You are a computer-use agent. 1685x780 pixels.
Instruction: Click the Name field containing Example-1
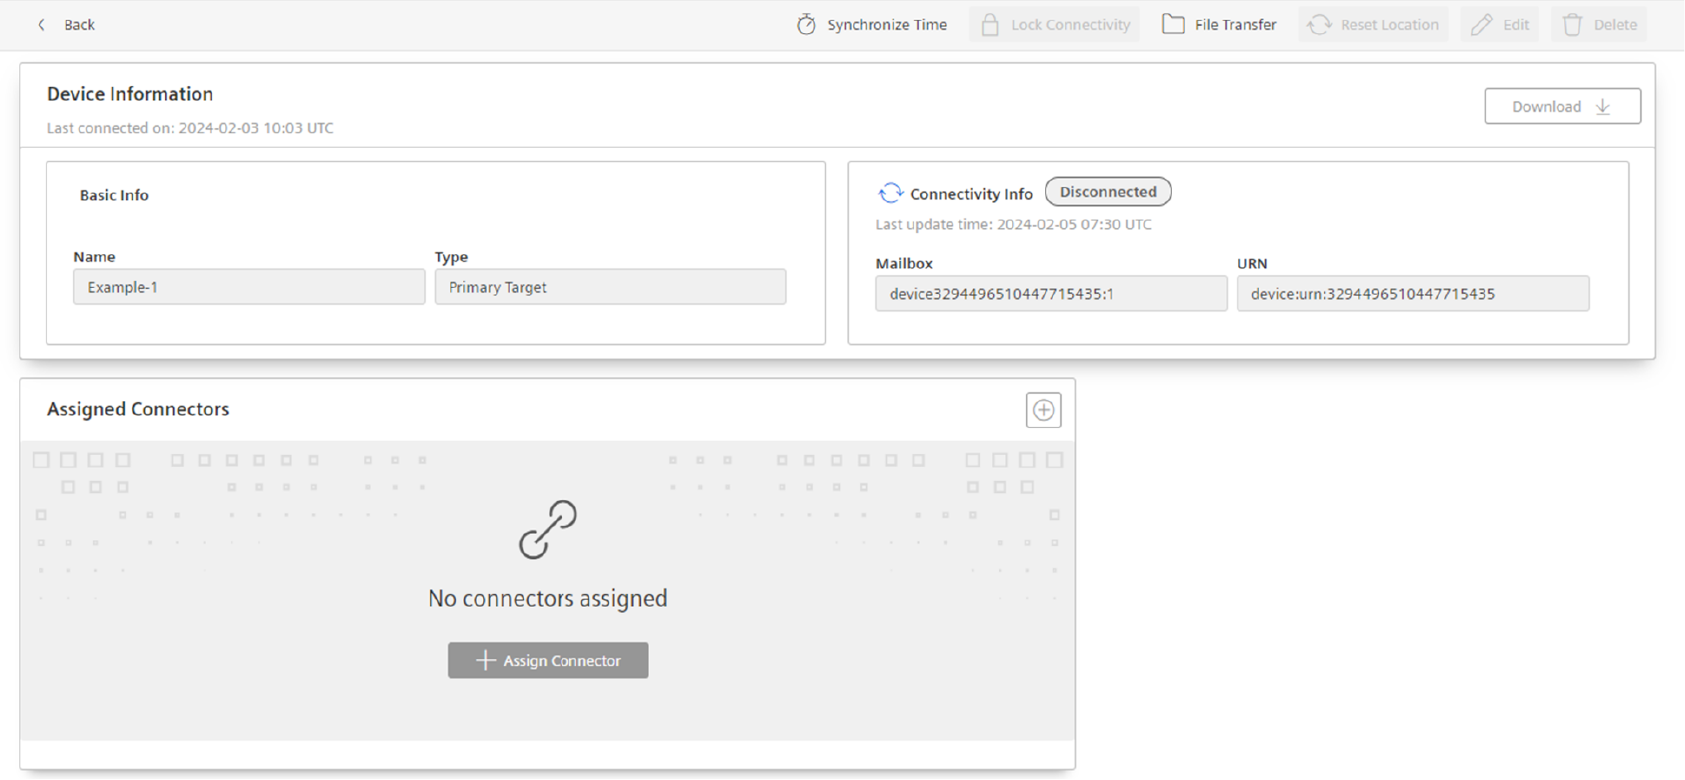point(249,287)
